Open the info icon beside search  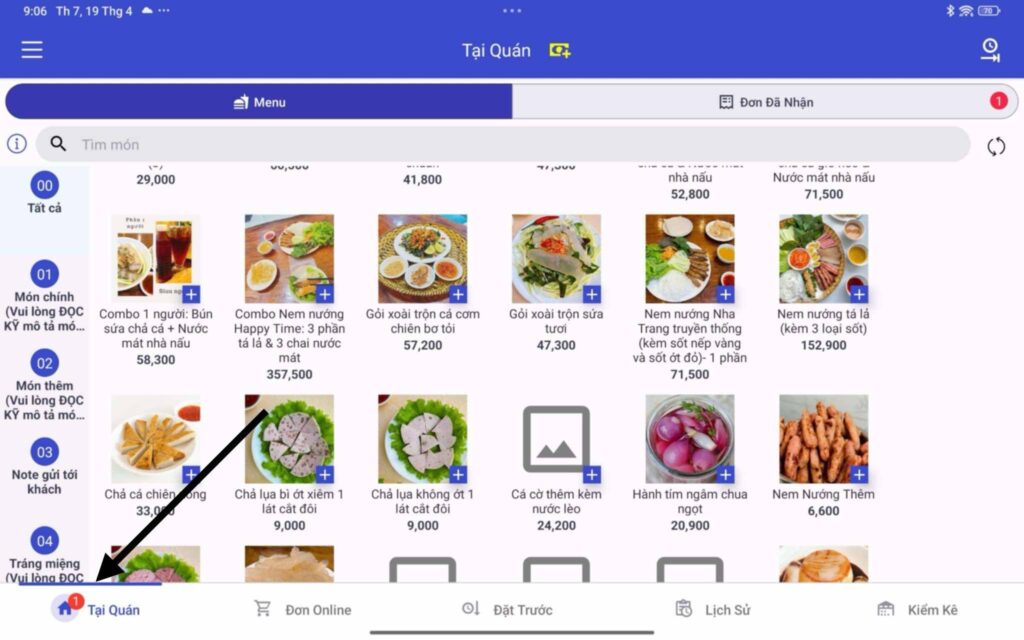coord(17,144)
